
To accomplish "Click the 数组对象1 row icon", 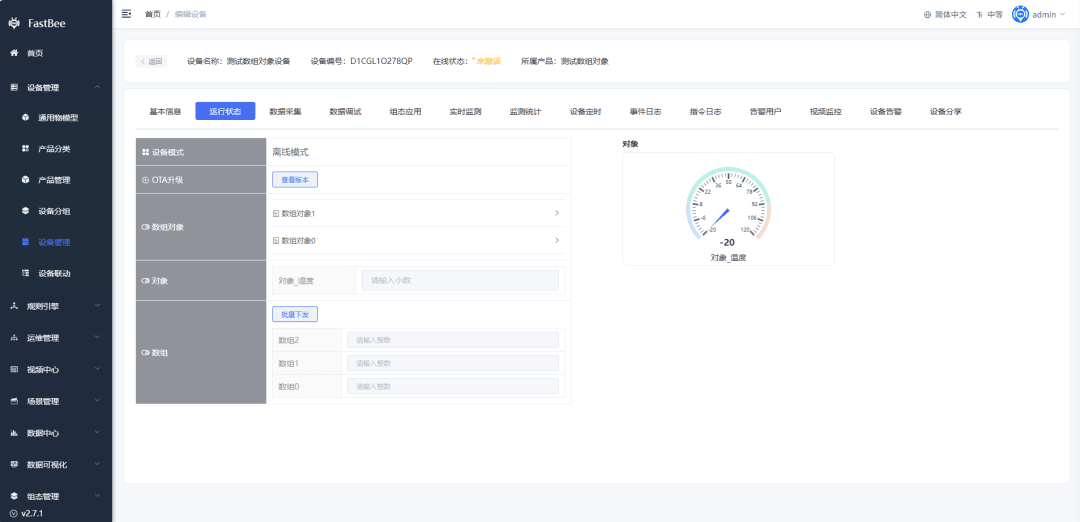I will coord(276,213).
